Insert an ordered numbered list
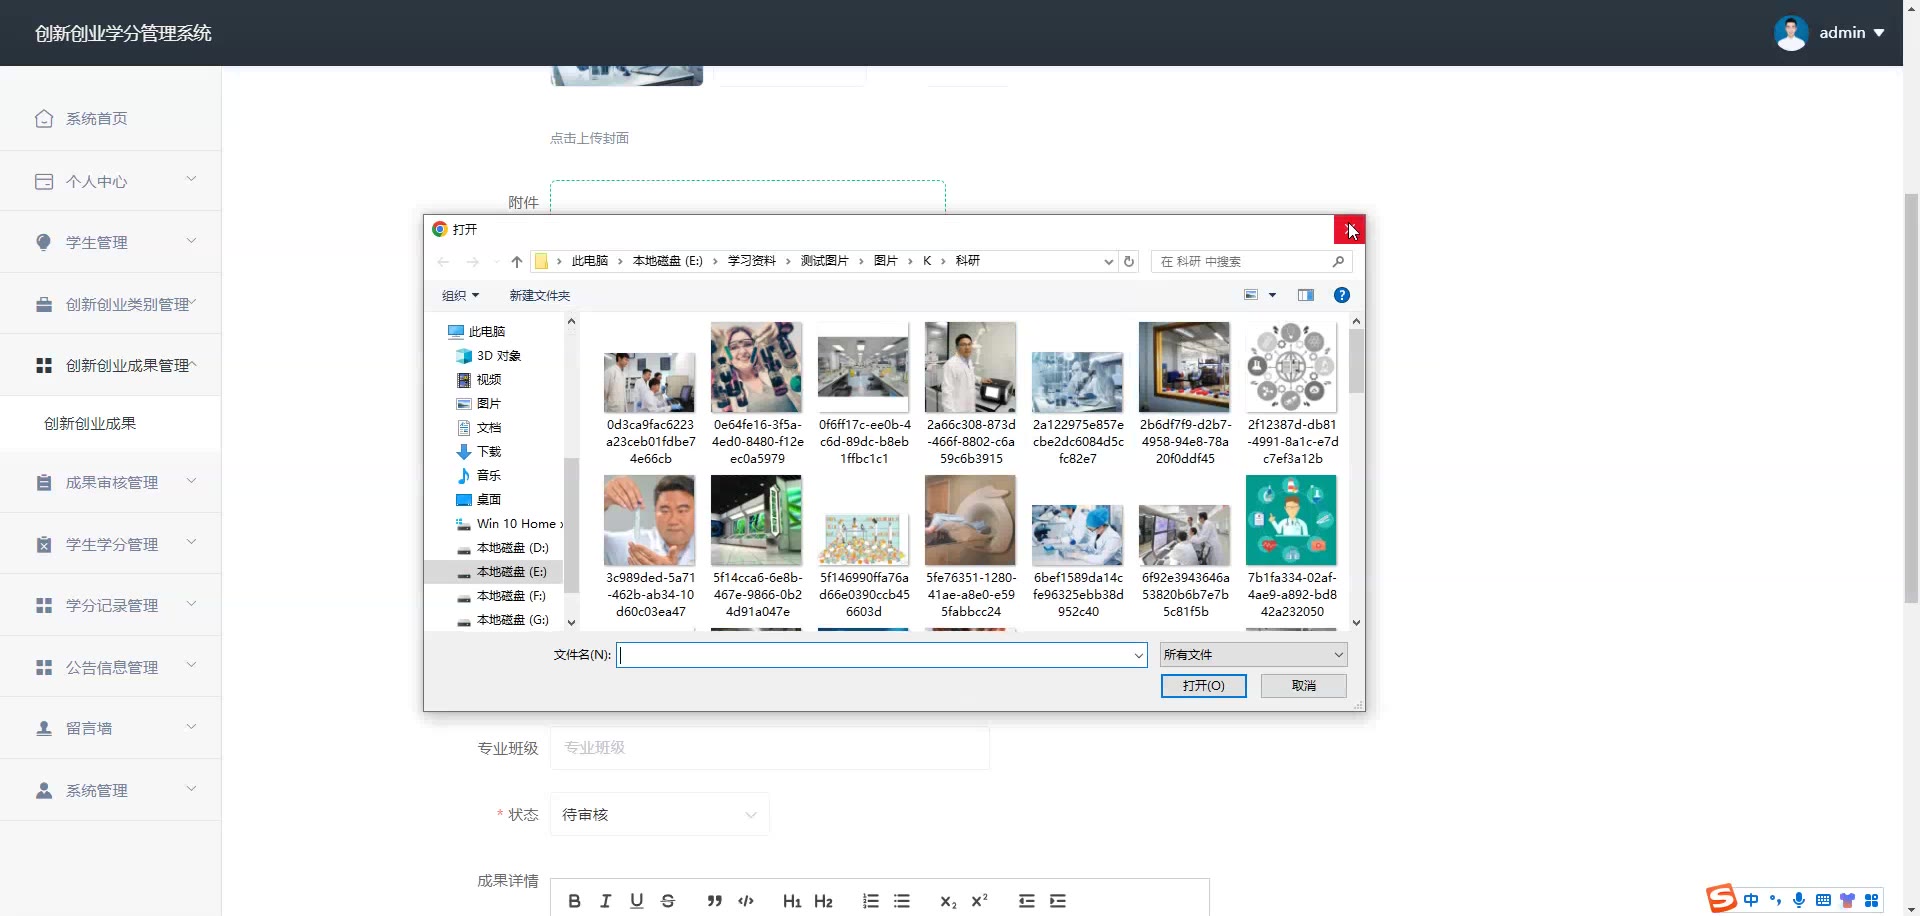The image size is (1920, 916). (x=871, y=901)
